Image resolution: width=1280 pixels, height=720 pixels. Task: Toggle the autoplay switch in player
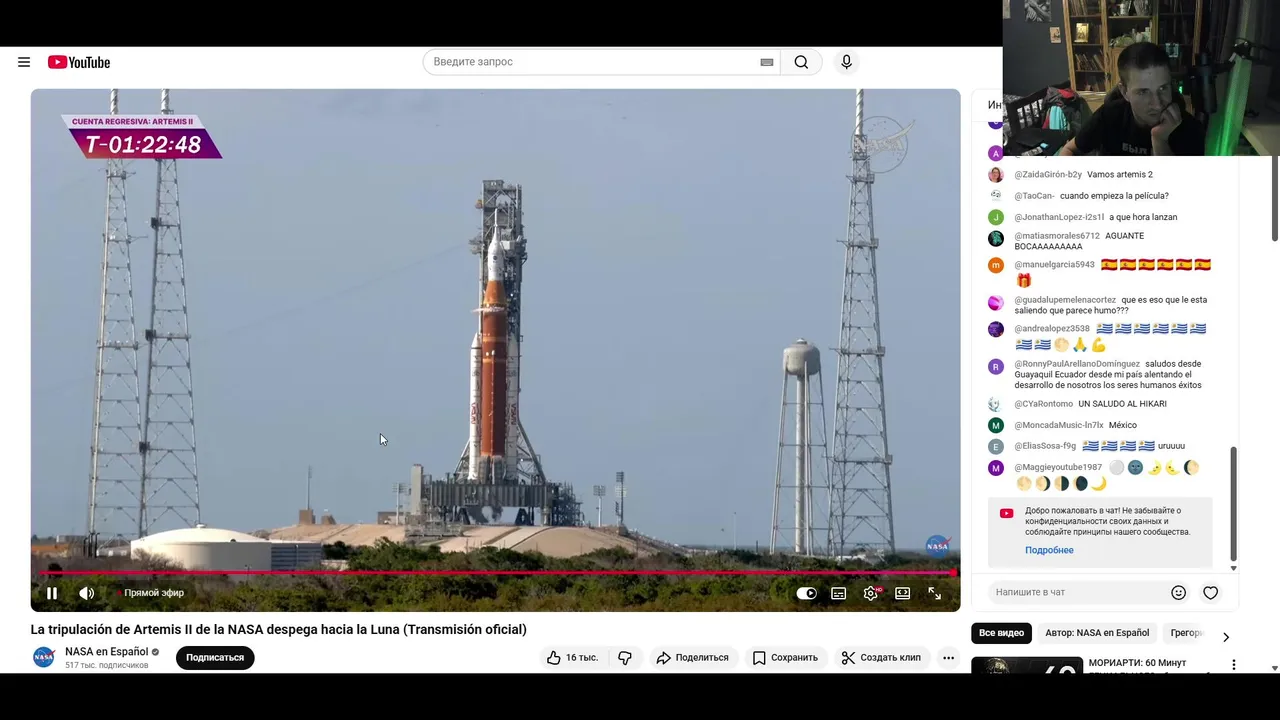806,593
